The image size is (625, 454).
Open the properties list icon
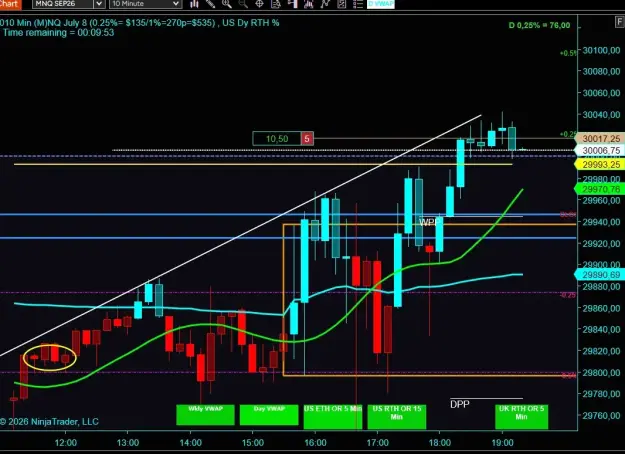[358, 4]
